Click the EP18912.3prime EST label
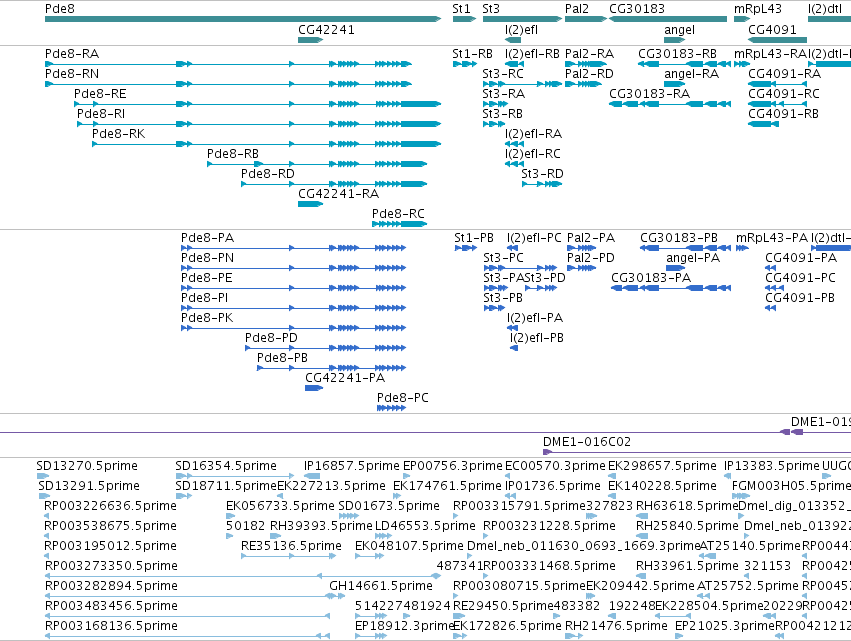 (x=404, y=626)
